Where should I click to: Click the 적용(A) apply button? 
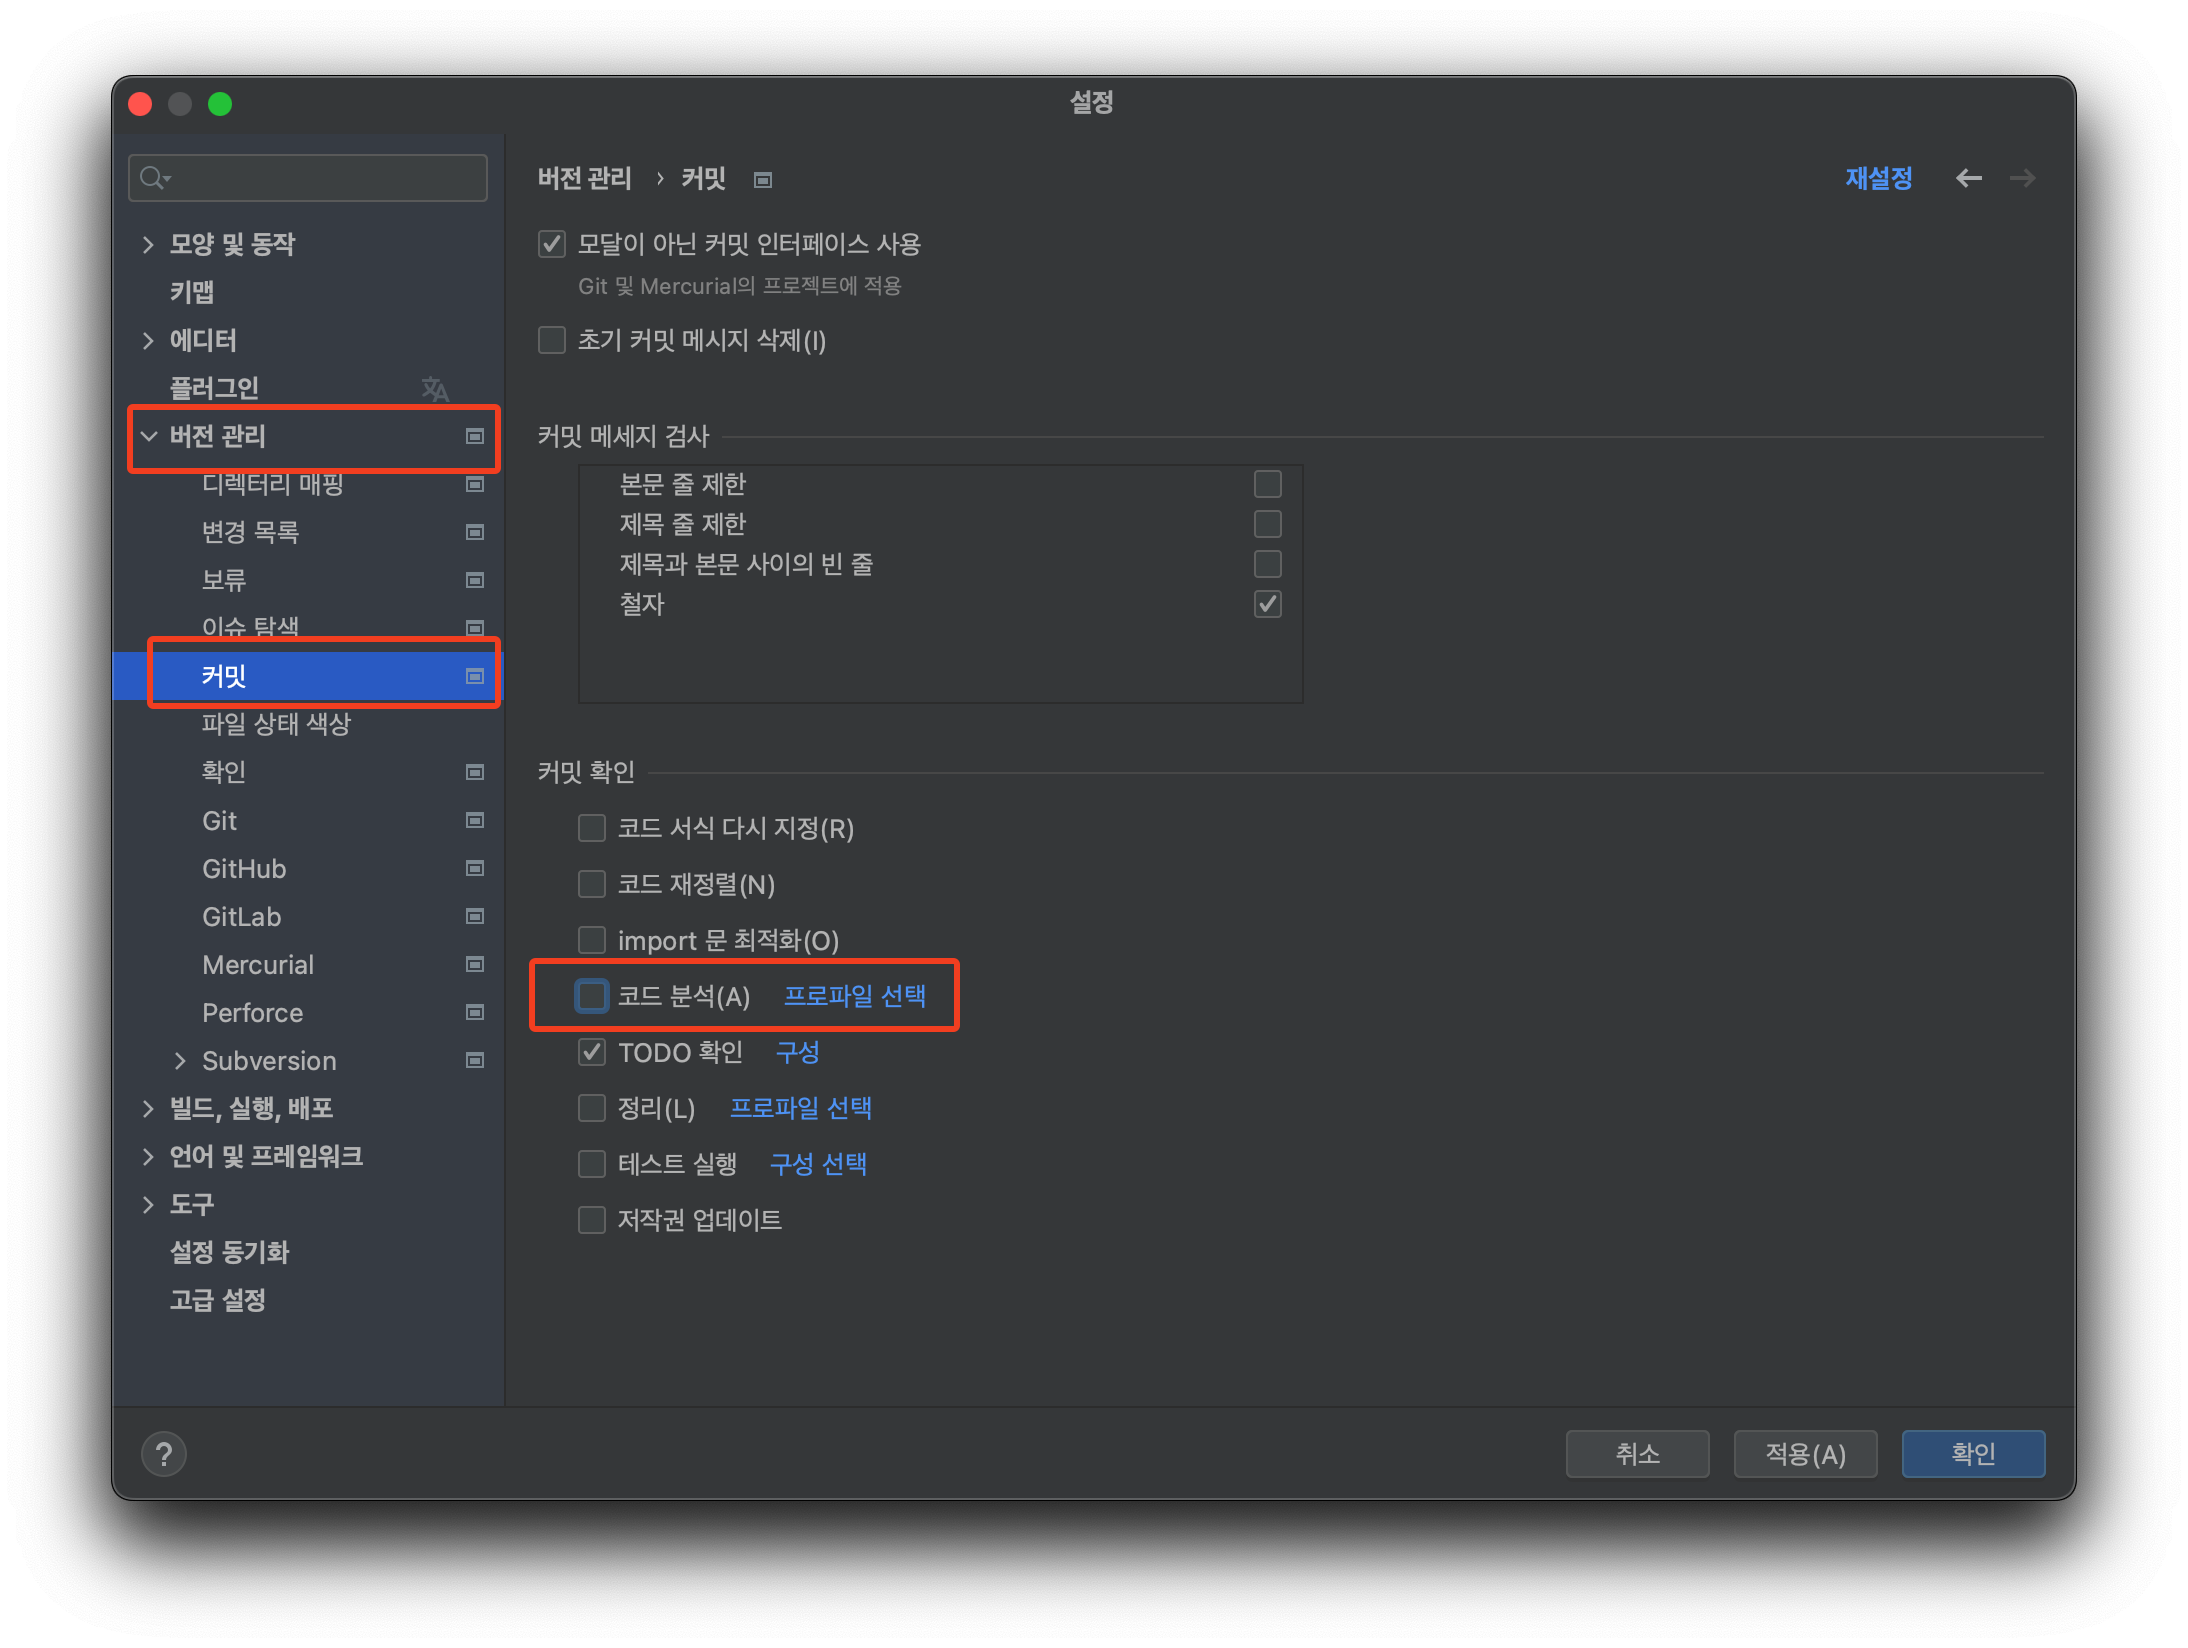click(1804, 1454)
